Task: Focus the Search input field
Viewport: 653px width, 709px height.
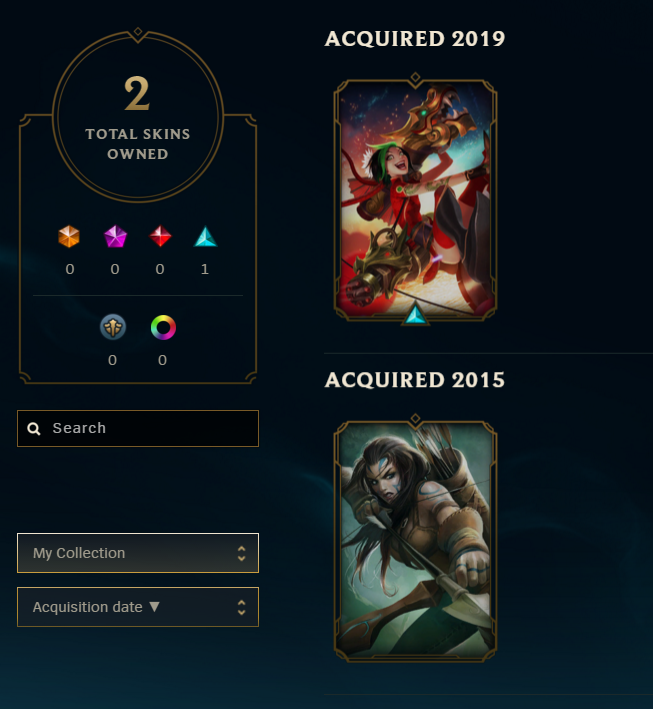Action: pyautogui.click(x=138, y=429)
